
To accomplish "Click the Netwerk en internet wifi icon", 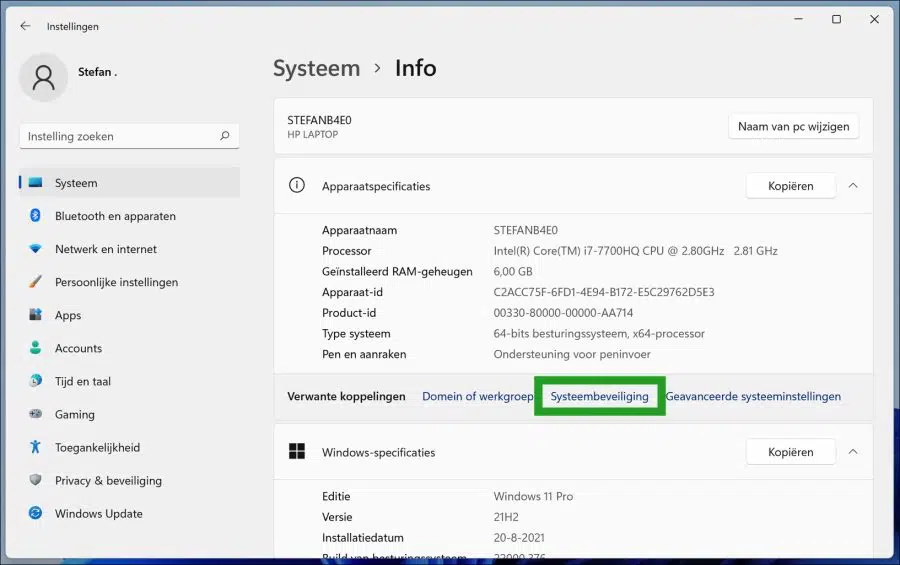I will [x=36, y=249].
